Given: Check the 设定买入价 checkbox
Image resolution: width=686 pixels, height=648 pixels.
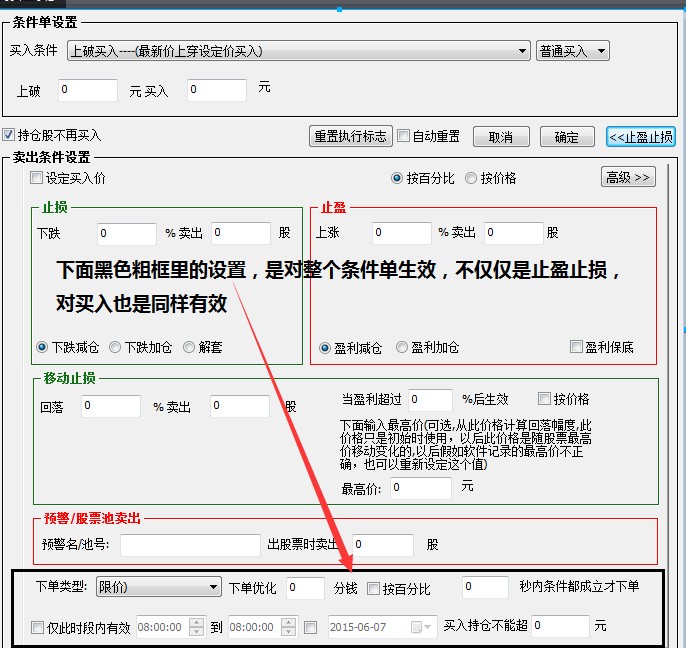Looking at the screenshot, I should pos(36,178).
